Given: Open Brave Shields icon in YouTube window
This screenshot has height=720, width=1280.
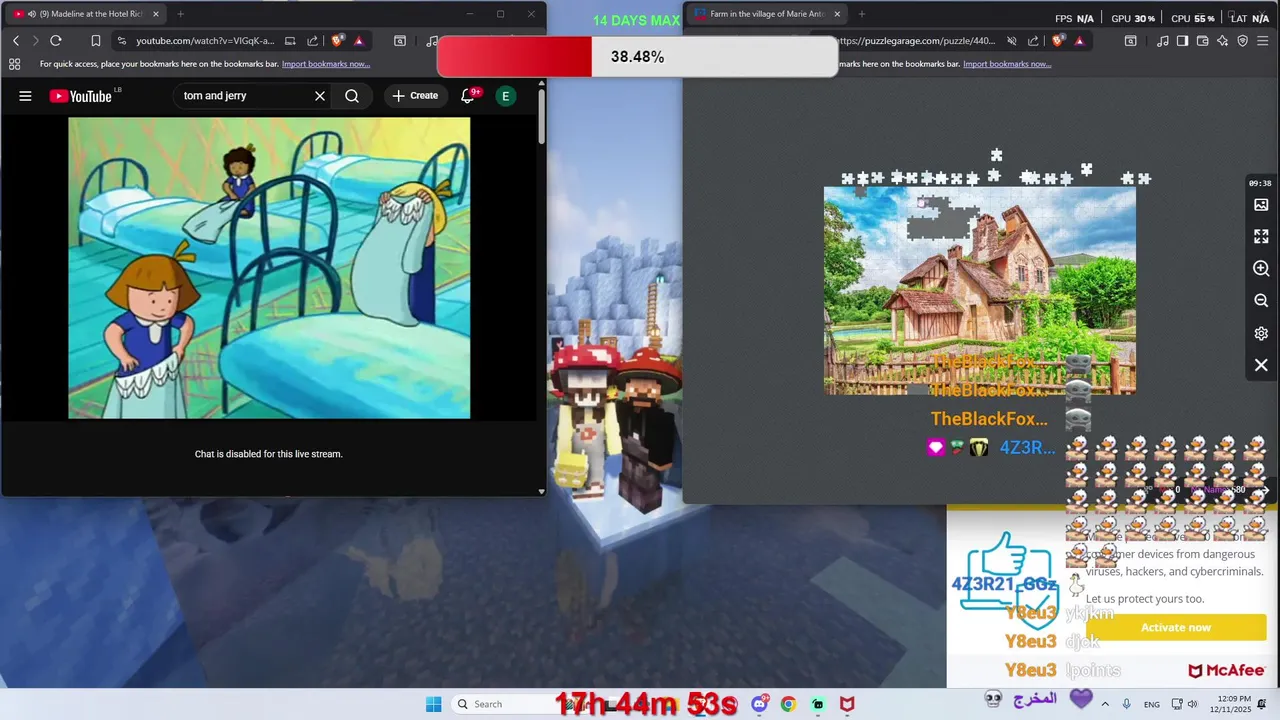Looking at the screenshot, I should [x=337, y=41].
